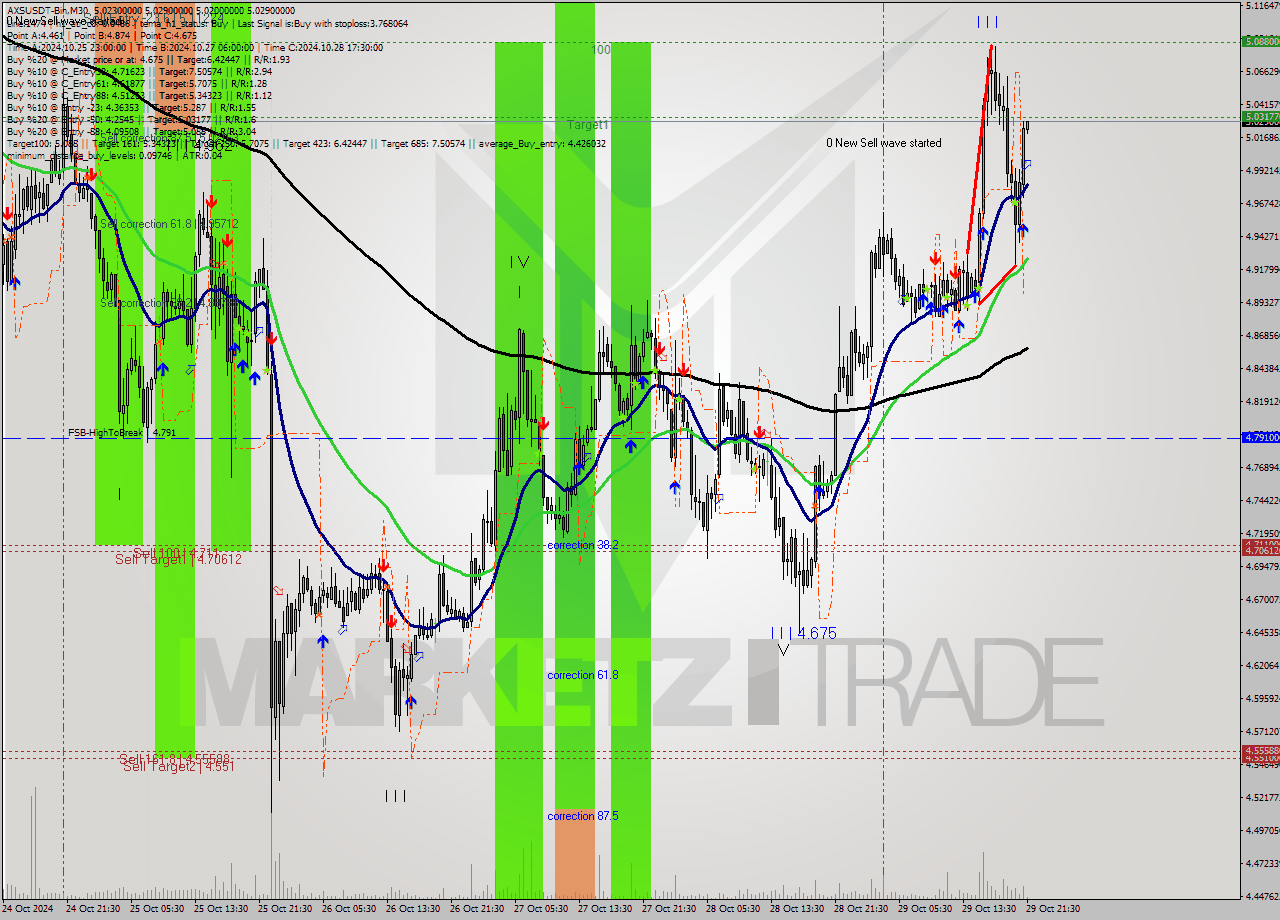The height and width of the screenshot is (920, 1280).
Task: Click the 'Target1' label on green band
Action: 588,125
